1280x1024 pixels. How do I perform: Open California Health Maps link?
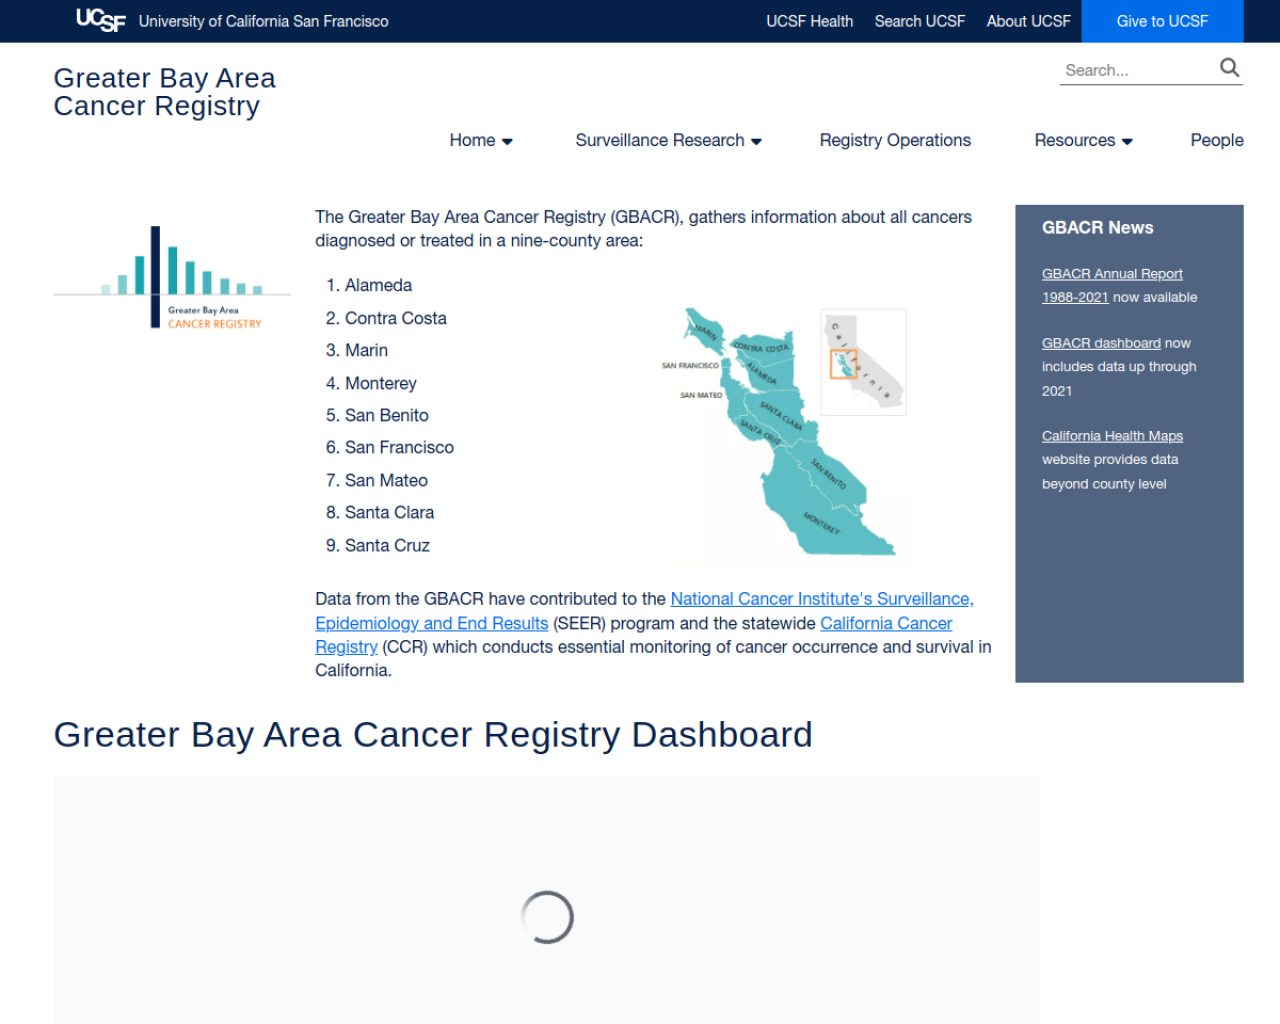[x=1112, y=436]
